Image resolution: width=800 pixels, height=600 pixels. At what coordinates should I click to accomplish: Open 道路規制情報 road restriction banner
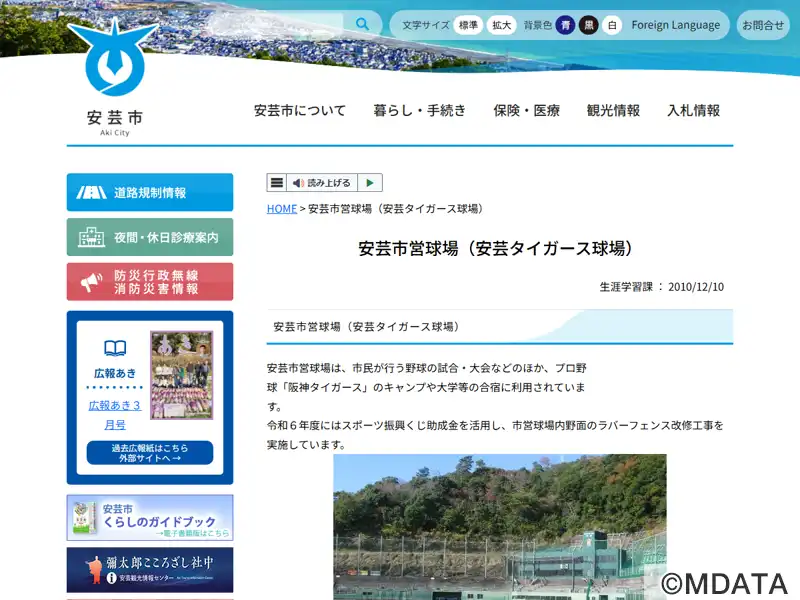[150, 192]
